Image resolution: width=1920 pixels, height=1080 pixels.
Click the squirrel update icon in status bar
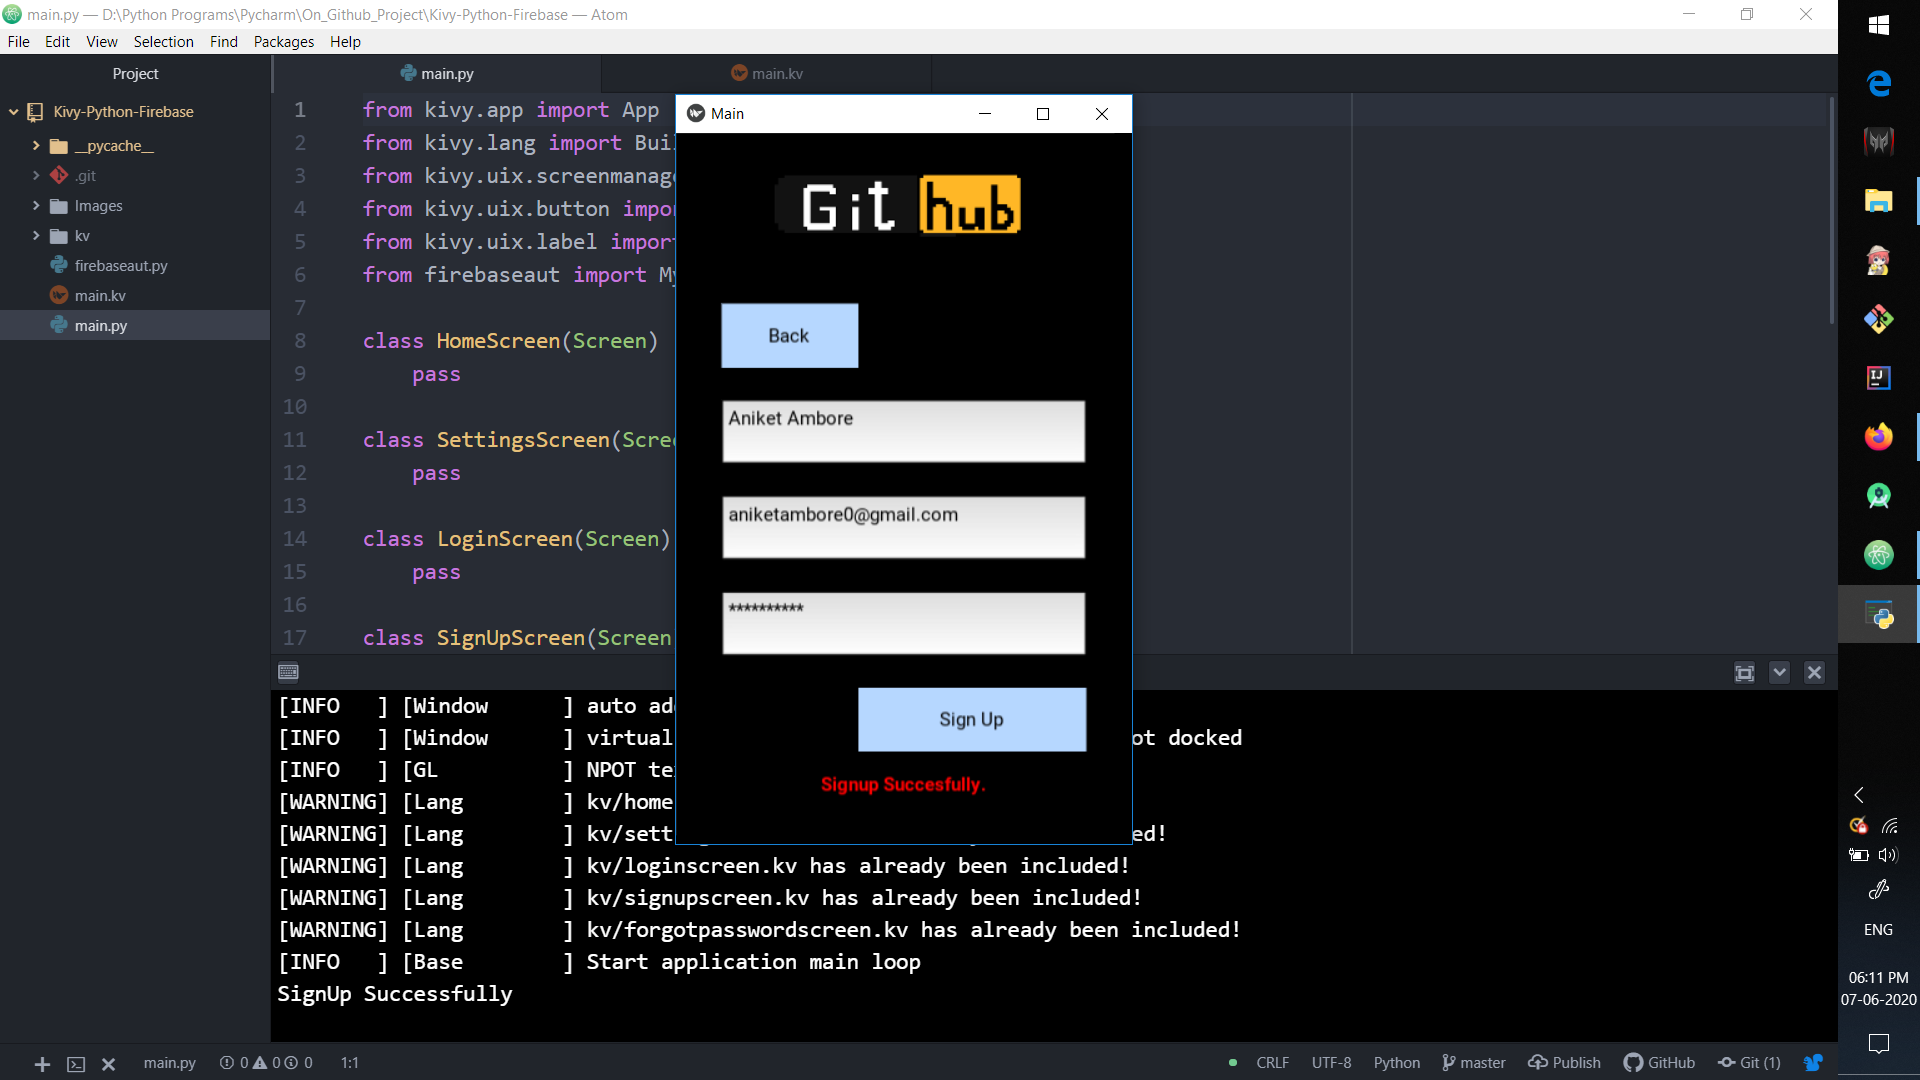click(x=1813, y=1063)
